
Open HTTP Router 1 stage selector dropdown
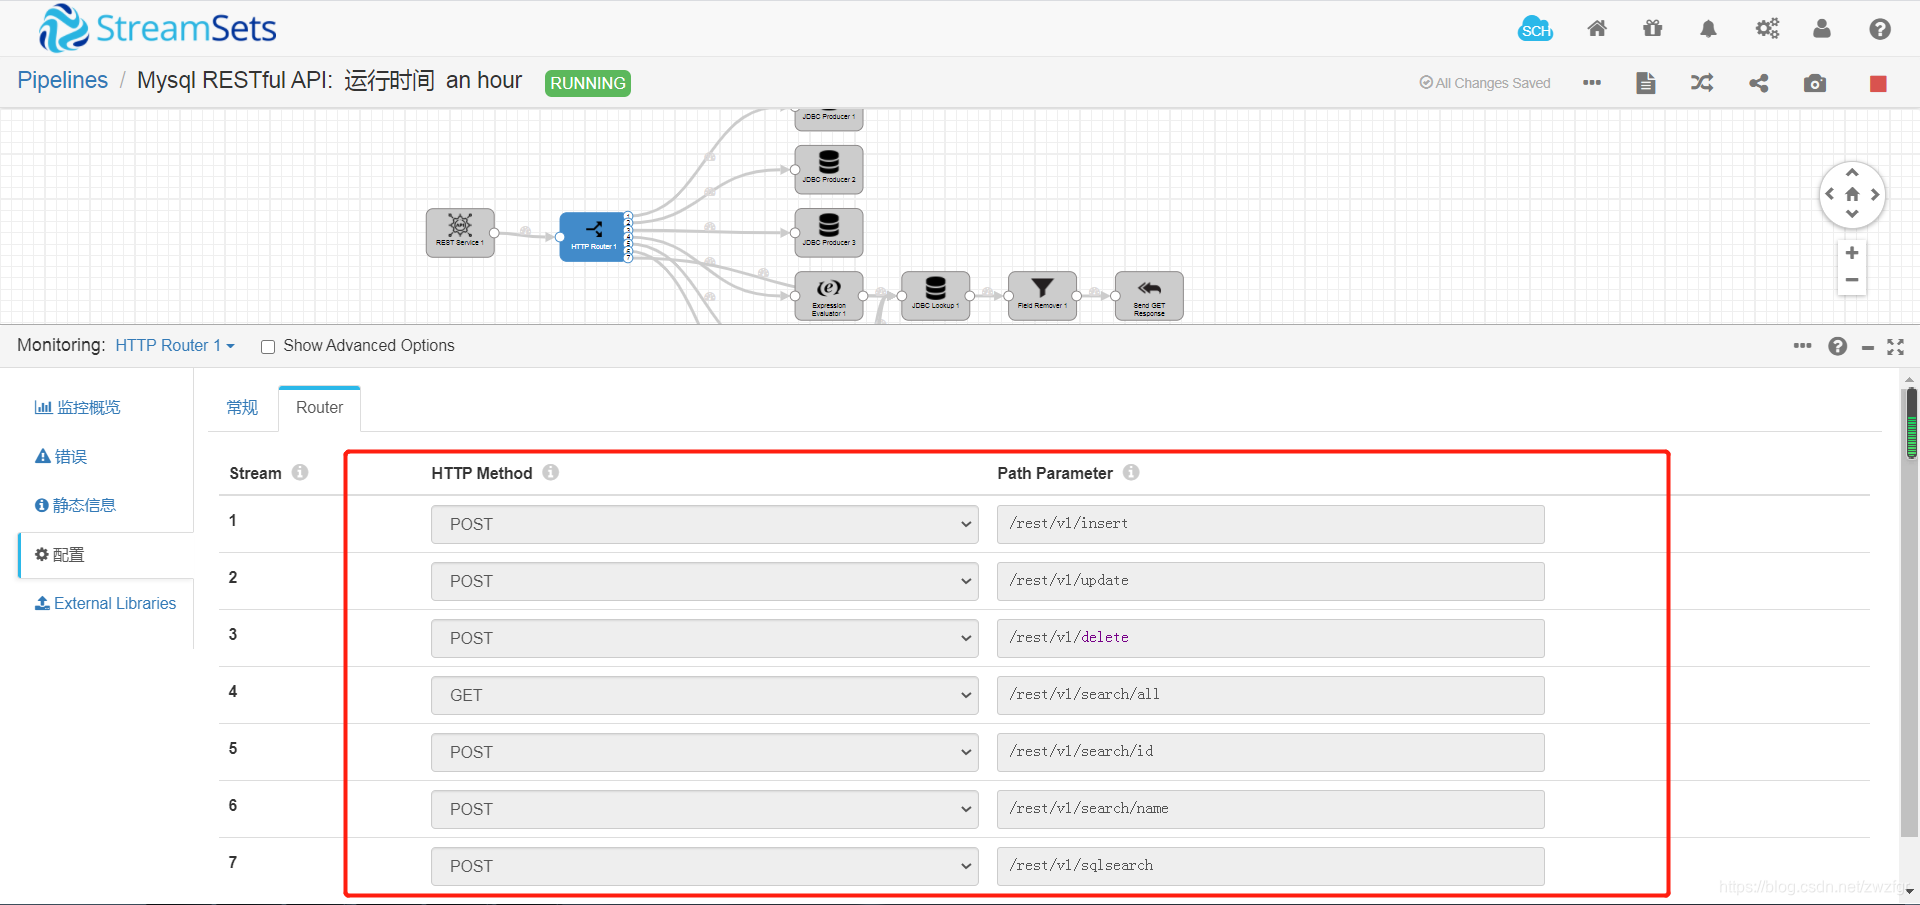175,345
